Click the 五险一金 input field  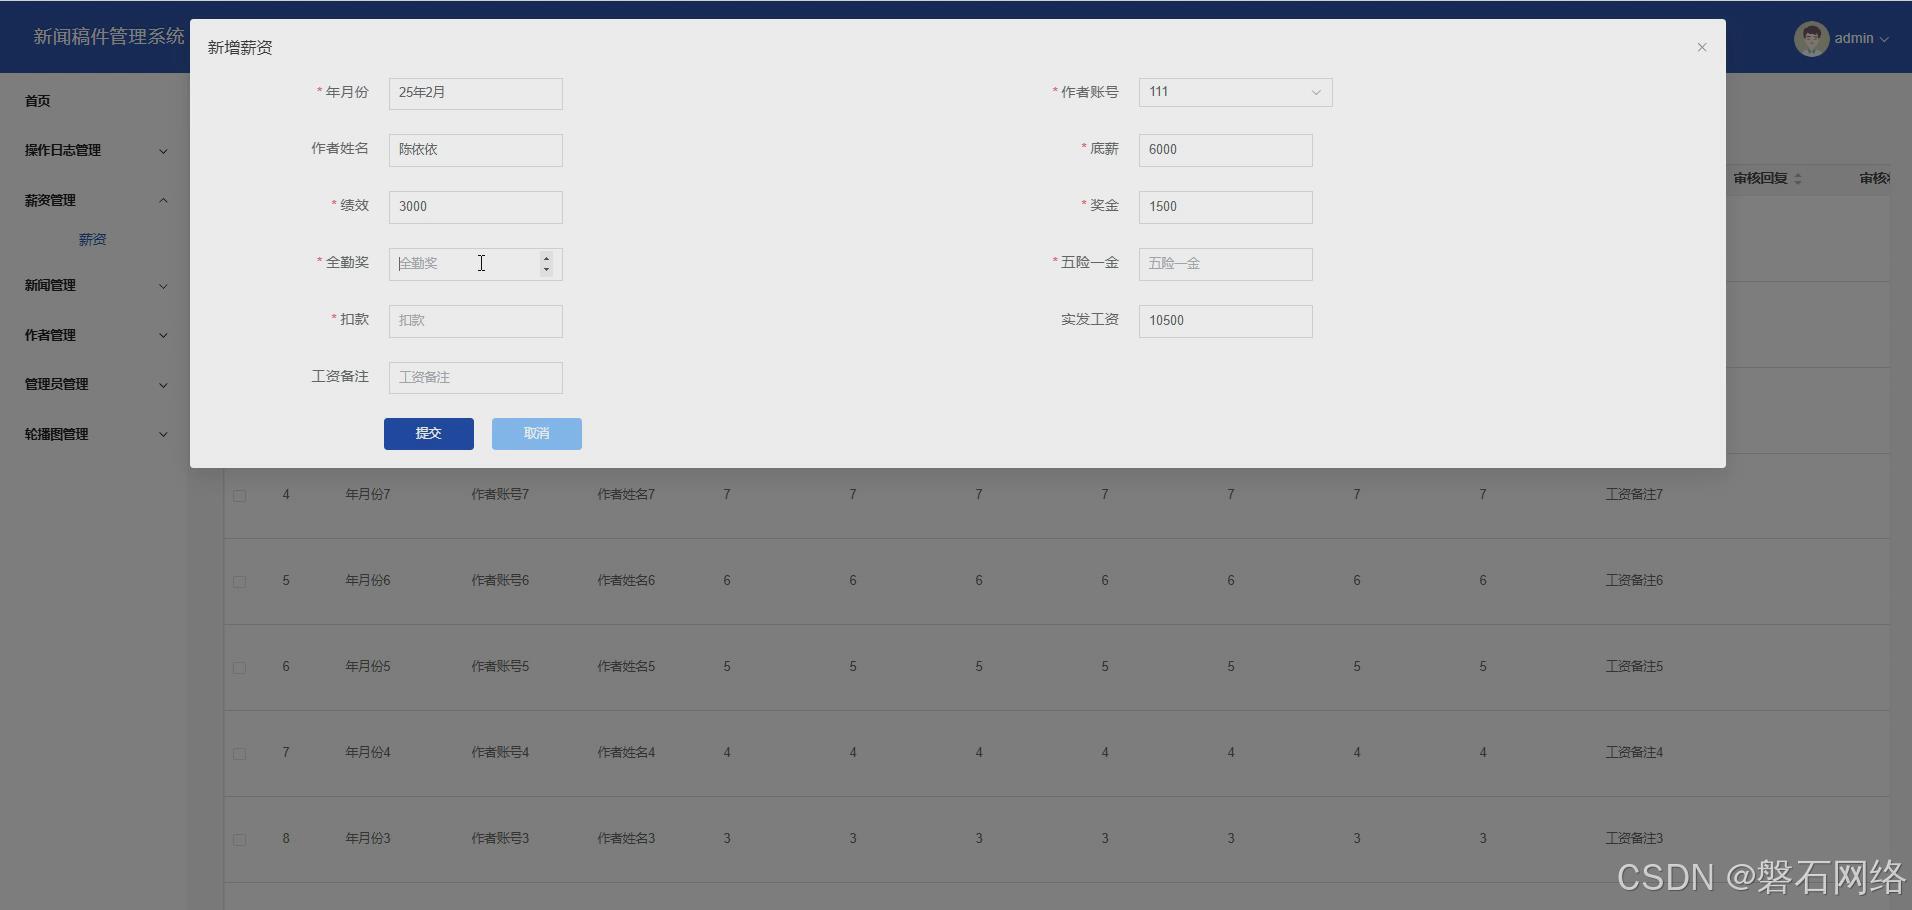(1225, 264)
